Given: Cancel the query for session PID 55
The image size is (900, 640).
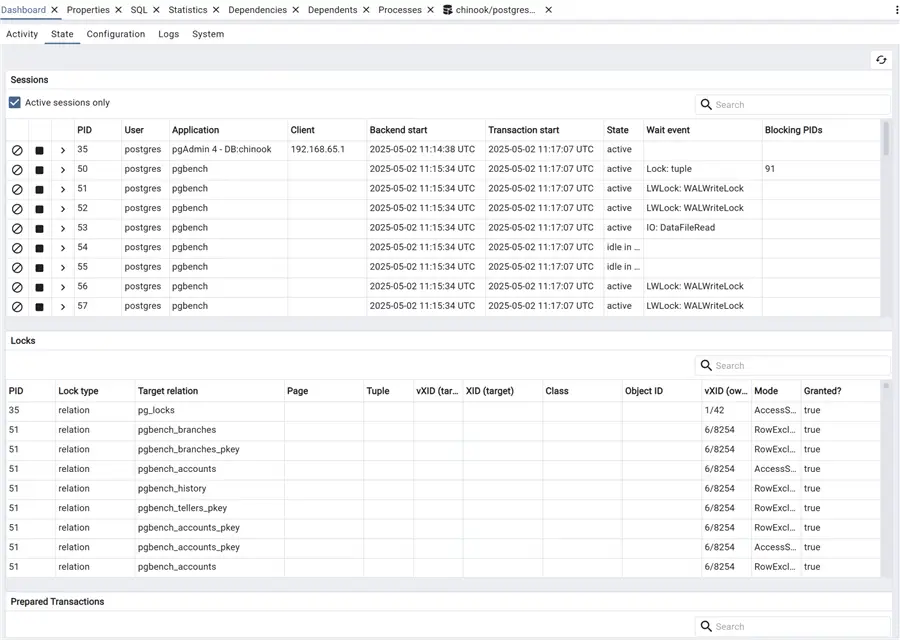Looking at the screenshot, I should pyautogui.click(x=16, y=267).
